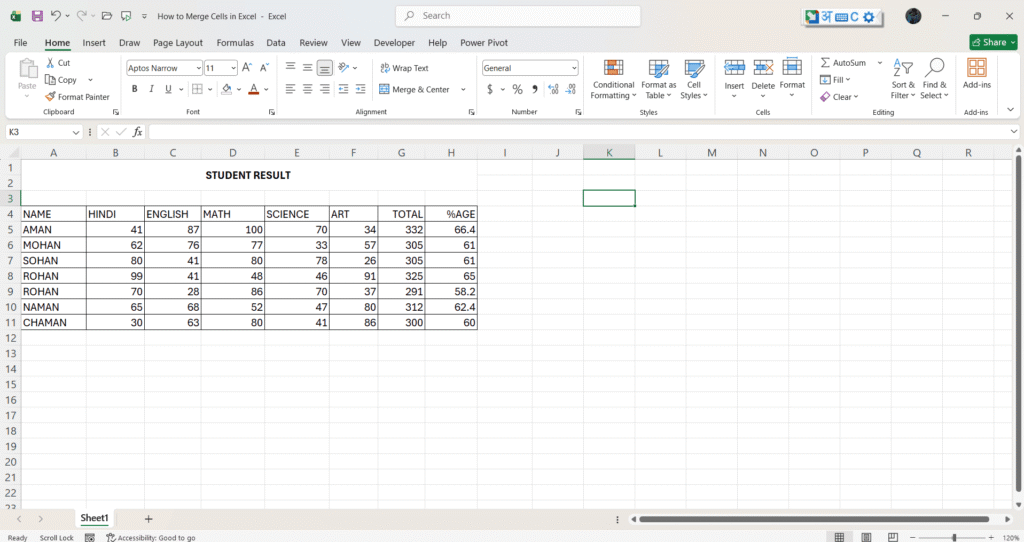Toggle Bottom Align button

coord(325,67)
